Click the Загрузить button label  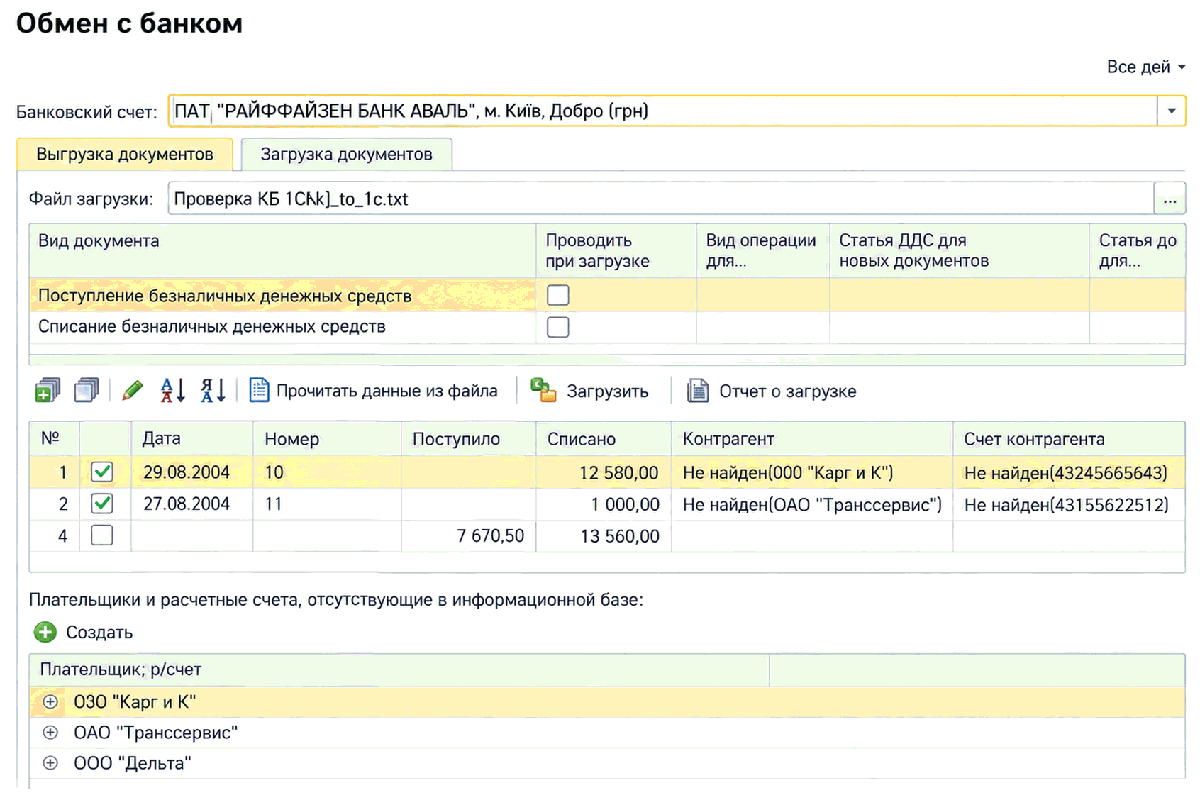pyautogui.click(x=608, y=391)
